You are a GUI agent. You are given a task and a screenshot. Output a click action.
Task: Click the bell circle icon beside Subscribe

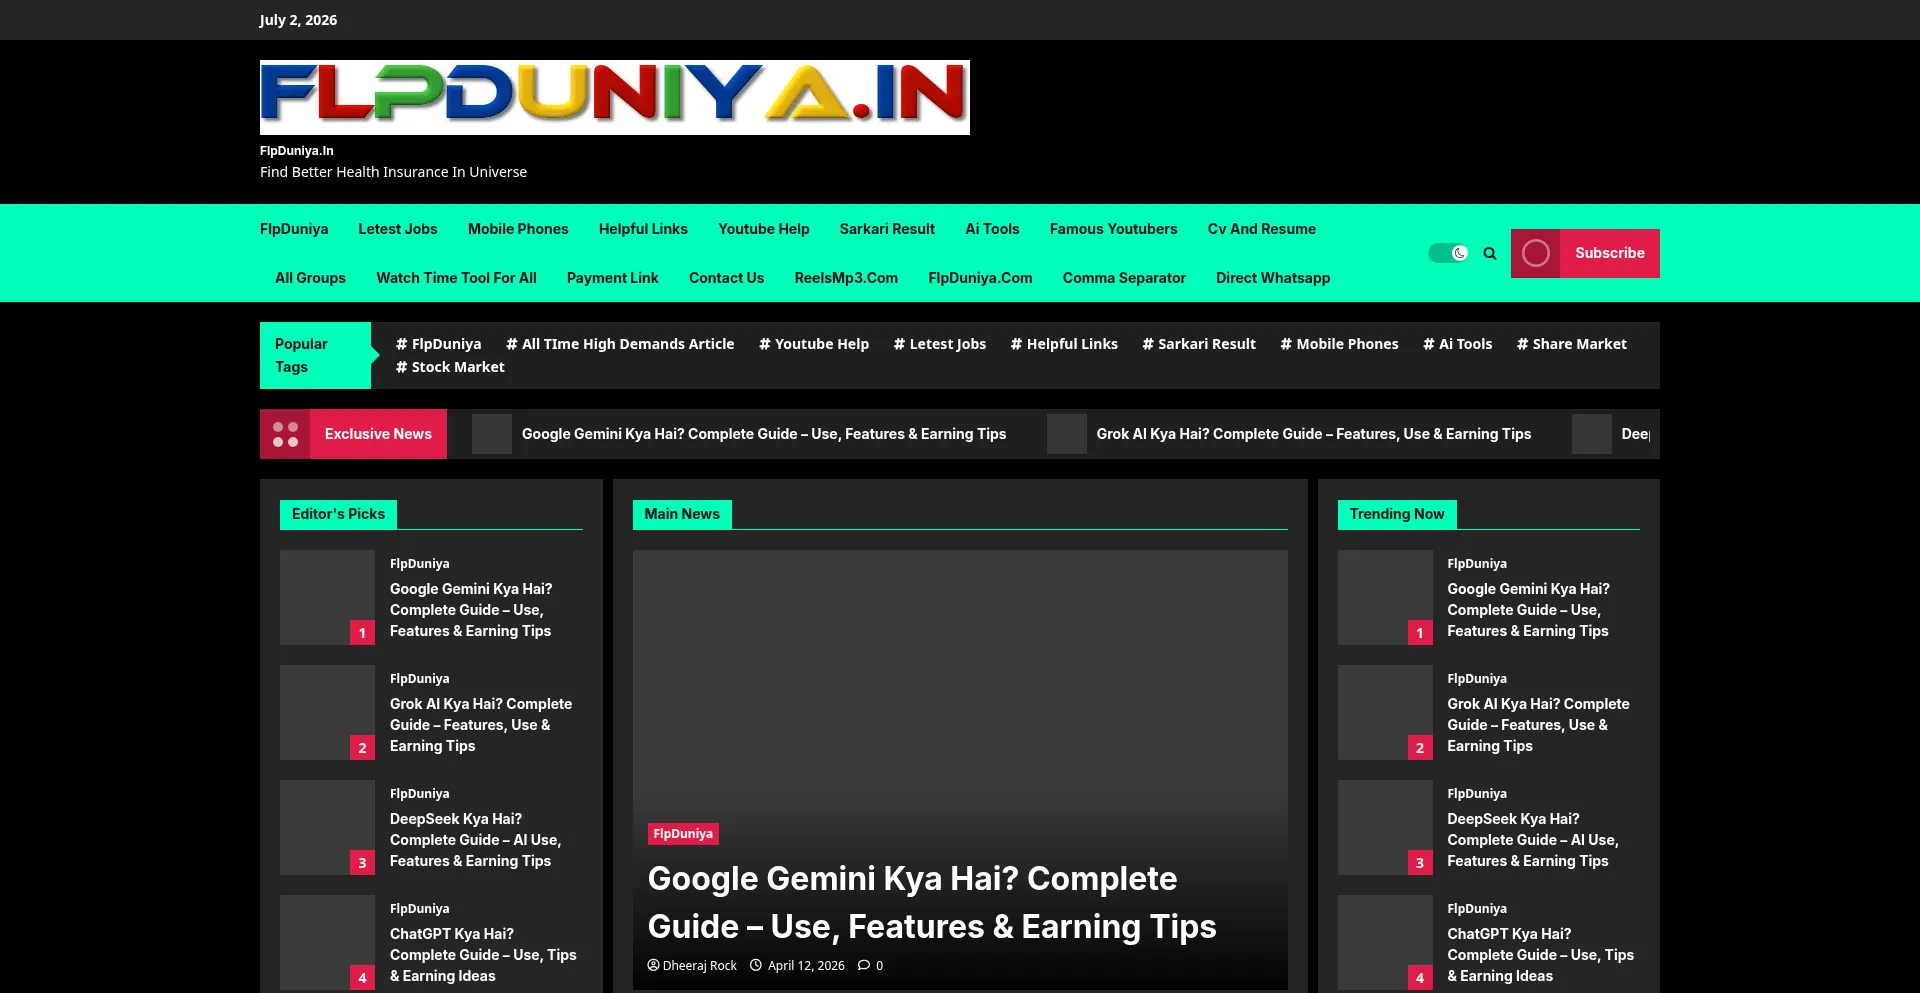coord(1536,253)
